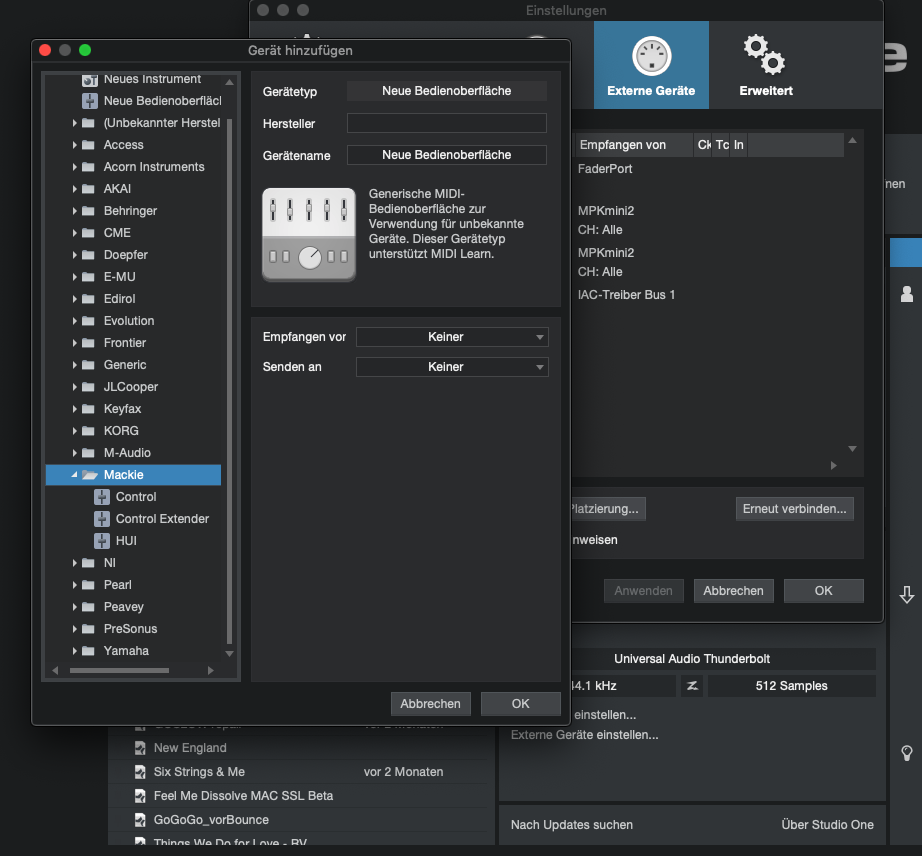Expand the PreSonus folder
Viewport: 922px width, 856px height.
(x=74, y=628)
